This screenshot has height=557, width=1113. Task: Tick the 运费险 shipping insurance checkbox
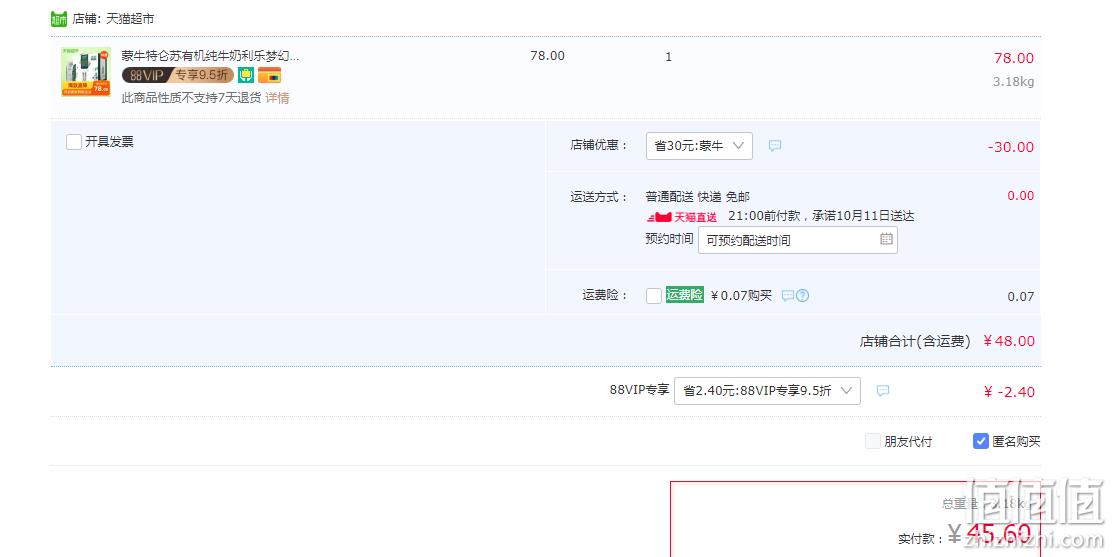coord(654,295)
